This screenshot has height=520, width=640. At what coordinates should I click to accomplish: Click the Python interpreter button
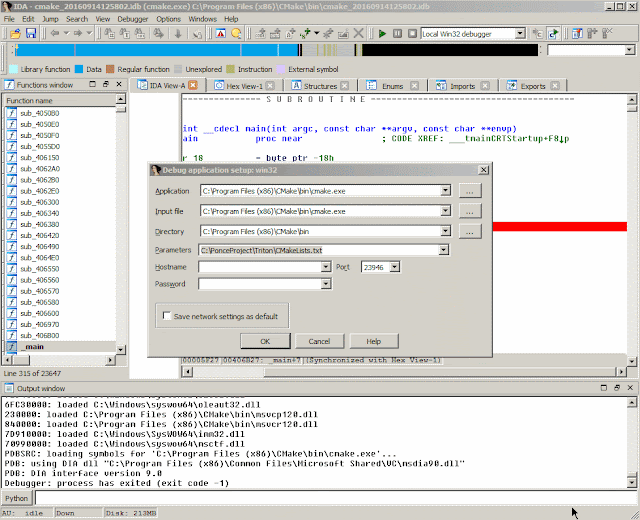click(x=16, y=498)
